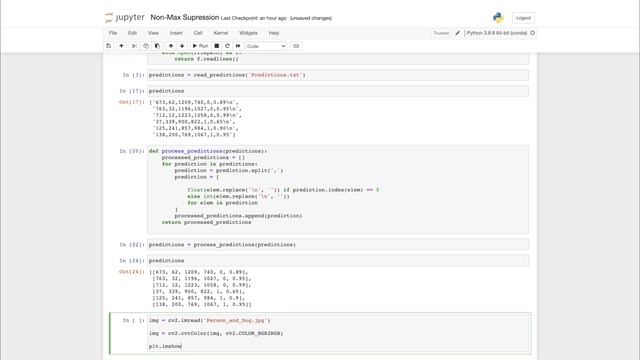Click the Logout button
Image resolution: width=640 pixels, height=360 pixels.
point(523,18)
